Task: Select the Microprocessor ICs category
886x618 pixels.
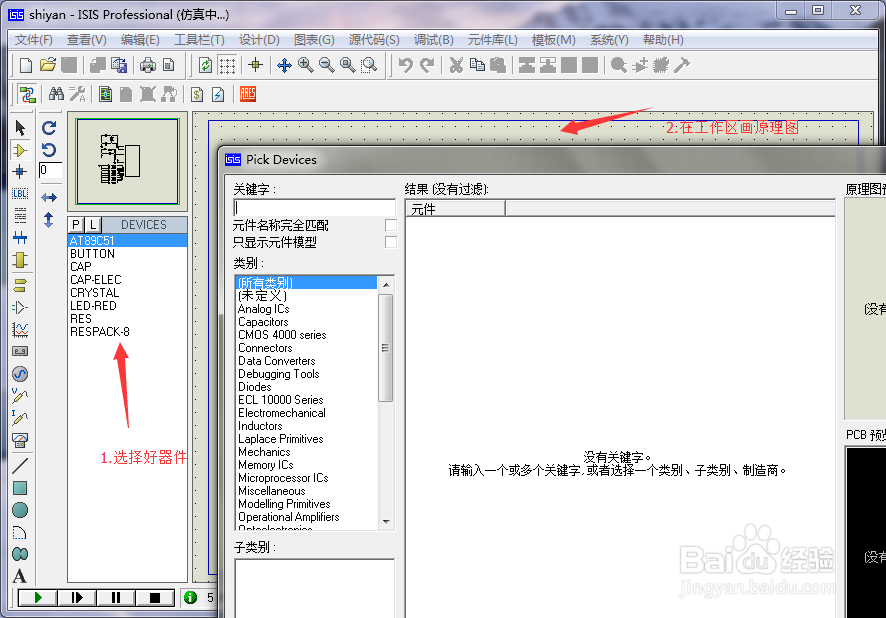Action: (x=306, y=478)
